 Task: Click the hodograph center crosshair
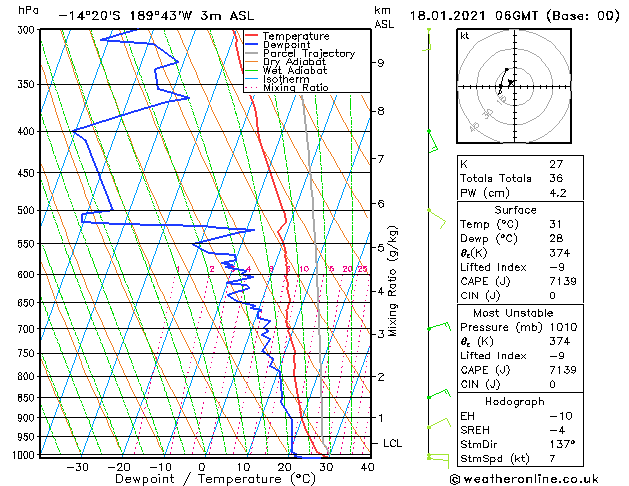[514, 86]
